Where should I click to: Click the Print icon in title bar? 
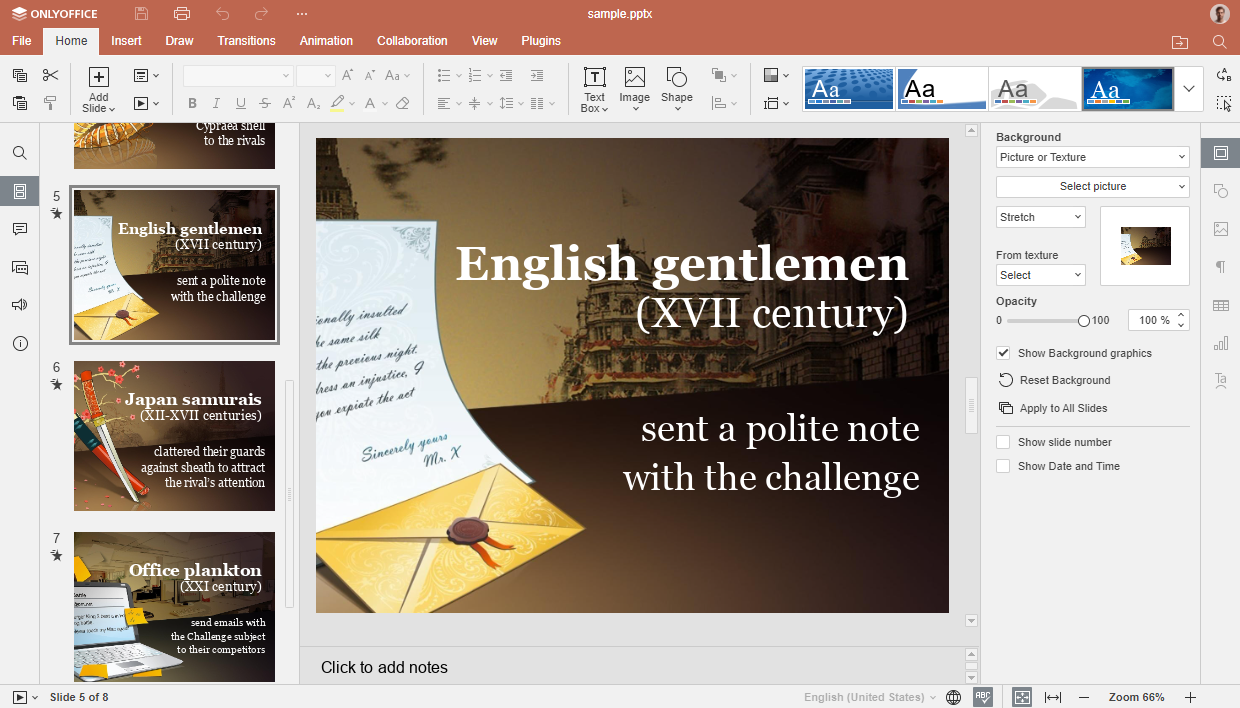pyautogui.click(x=181, y=14)
